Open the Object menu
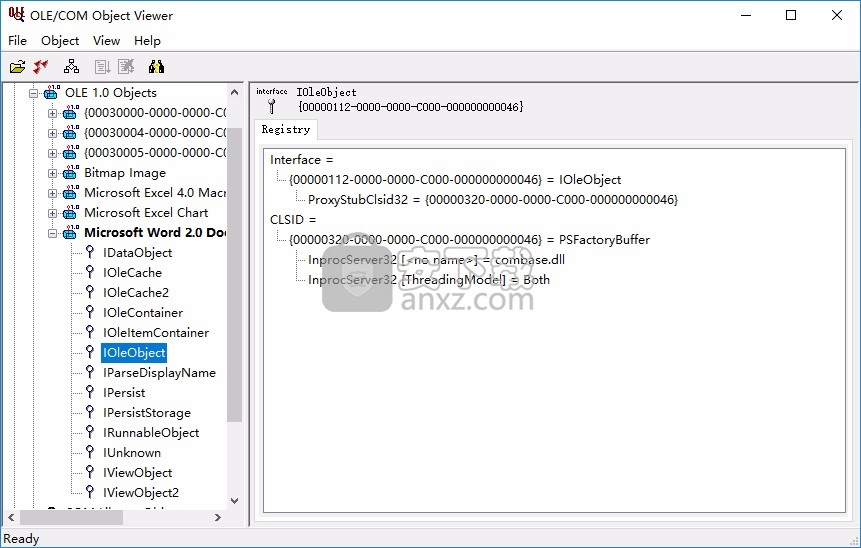 pyautogui.click(x=60, y=41)
